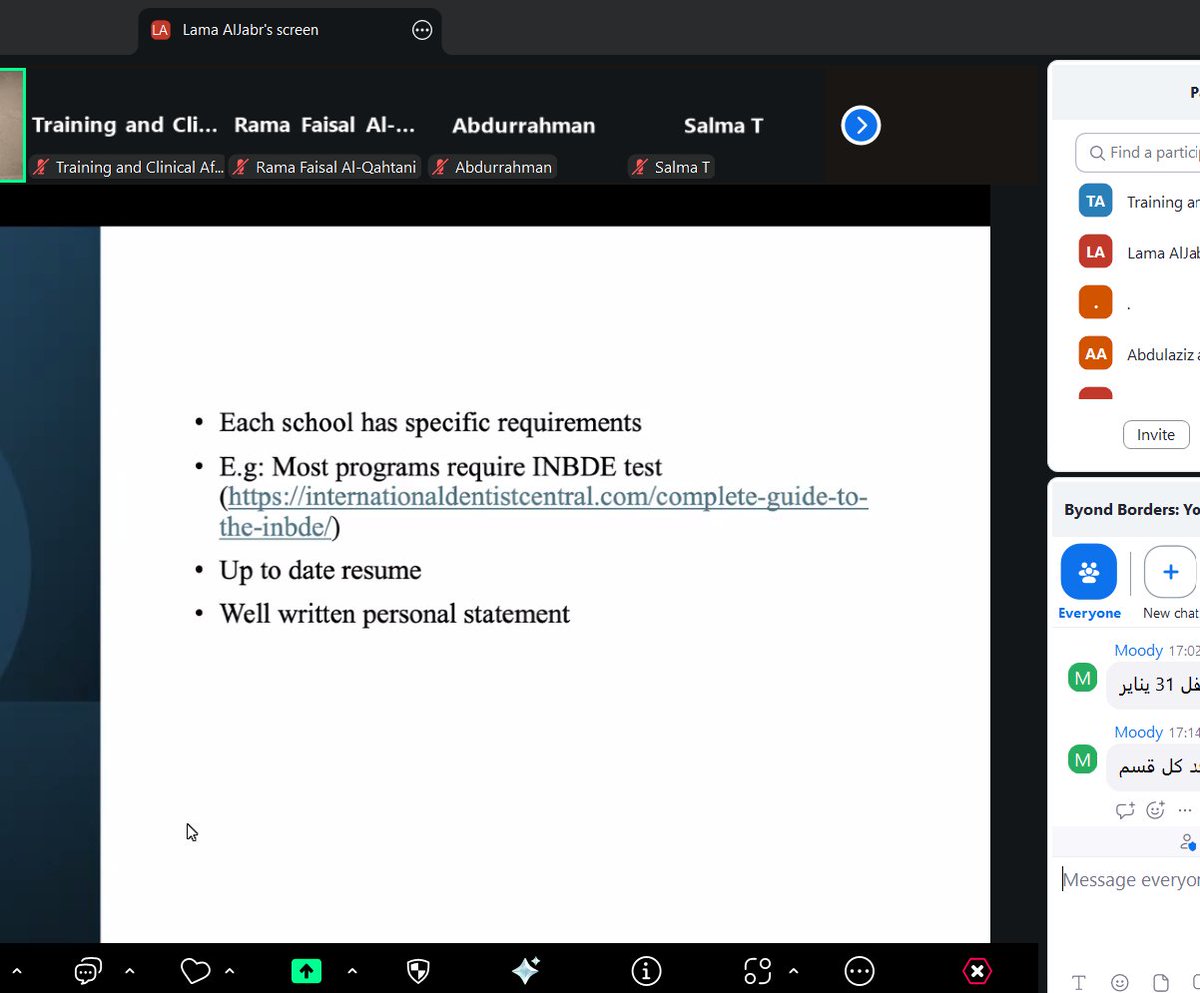Click the red leave meeting icon
Viewport: 1200px width, 993px height.
(977, 970)
